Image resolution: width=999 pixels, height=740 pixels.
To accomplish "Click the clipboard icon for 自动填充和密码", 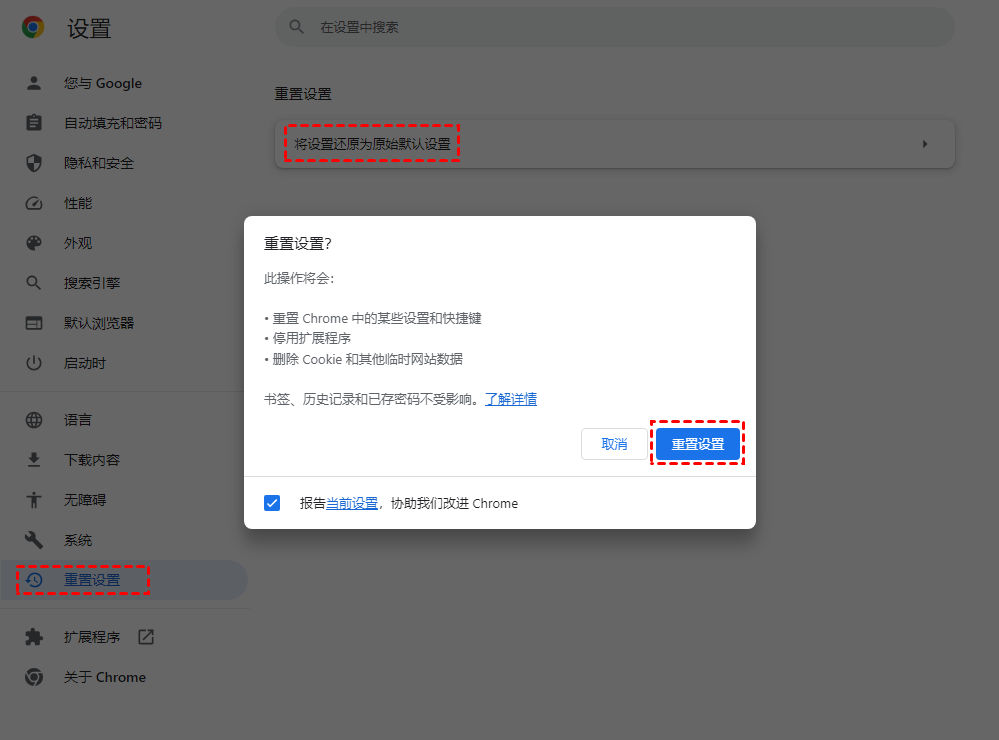I will pyautogui.click(x=34, y=123).
